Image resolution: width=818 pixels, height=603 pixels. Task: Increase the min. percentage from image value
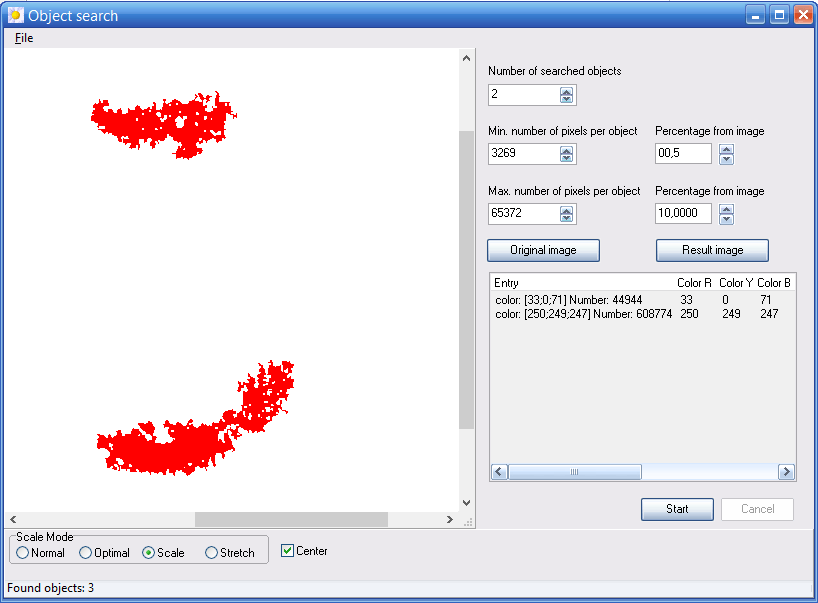(726, 150)
